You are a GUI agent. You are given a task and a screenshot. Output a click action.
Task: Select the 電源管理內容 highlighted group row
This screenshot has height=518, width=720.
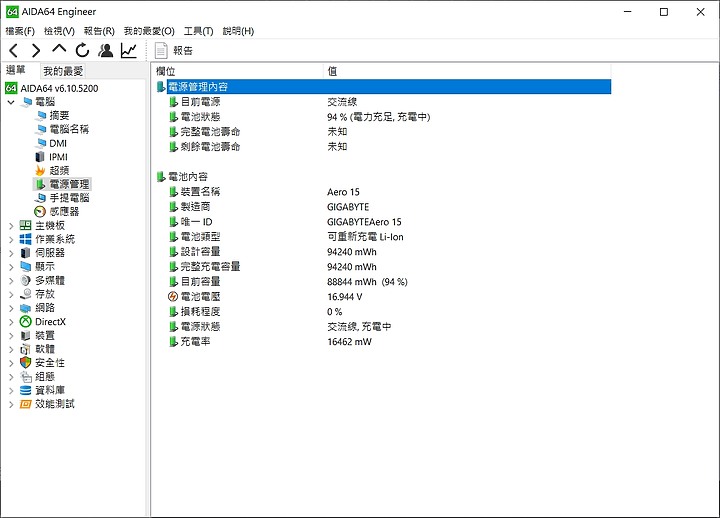383,86
